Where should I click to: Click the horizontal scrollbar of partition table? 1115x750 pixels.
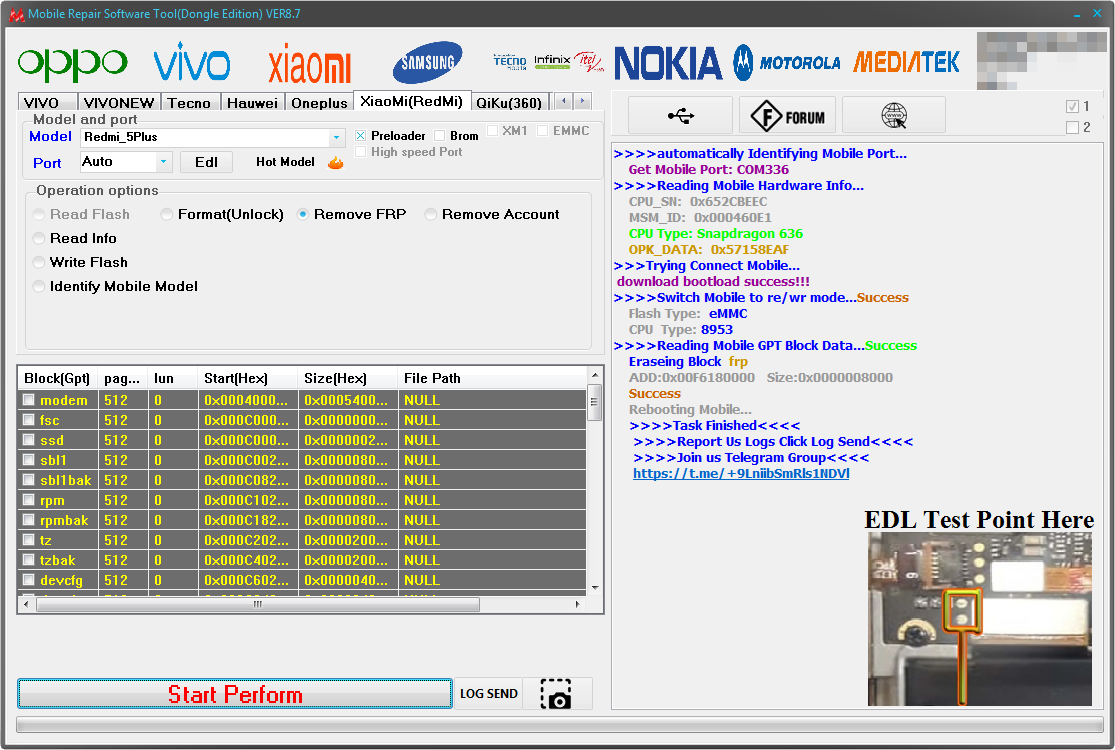coord(302,604)
